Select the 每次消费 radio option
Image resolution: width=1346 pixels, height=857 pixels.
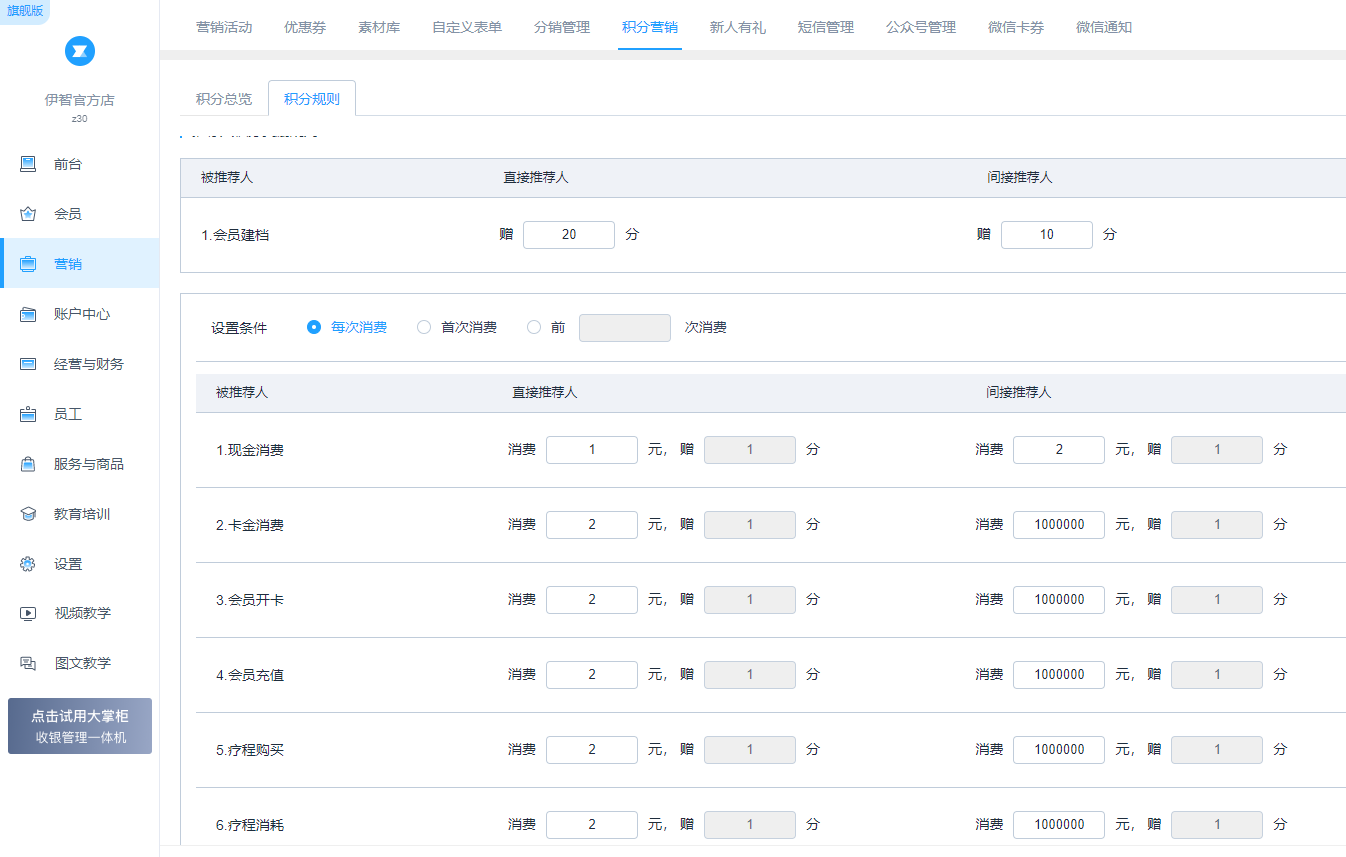314,327
